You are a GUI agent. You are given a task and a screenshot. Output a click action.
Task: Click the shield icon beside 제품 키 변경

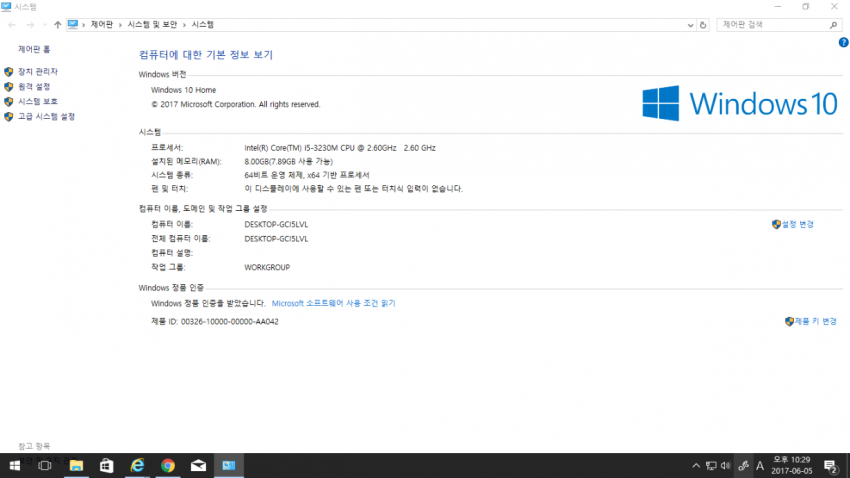point(789,321)
